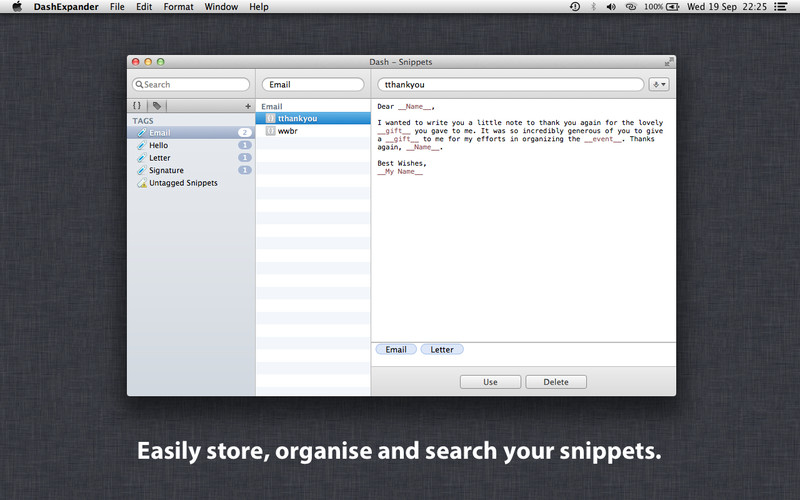Select the Email tag in the sidebar
The height and width of the screenshot is (500, 800).
191,133
